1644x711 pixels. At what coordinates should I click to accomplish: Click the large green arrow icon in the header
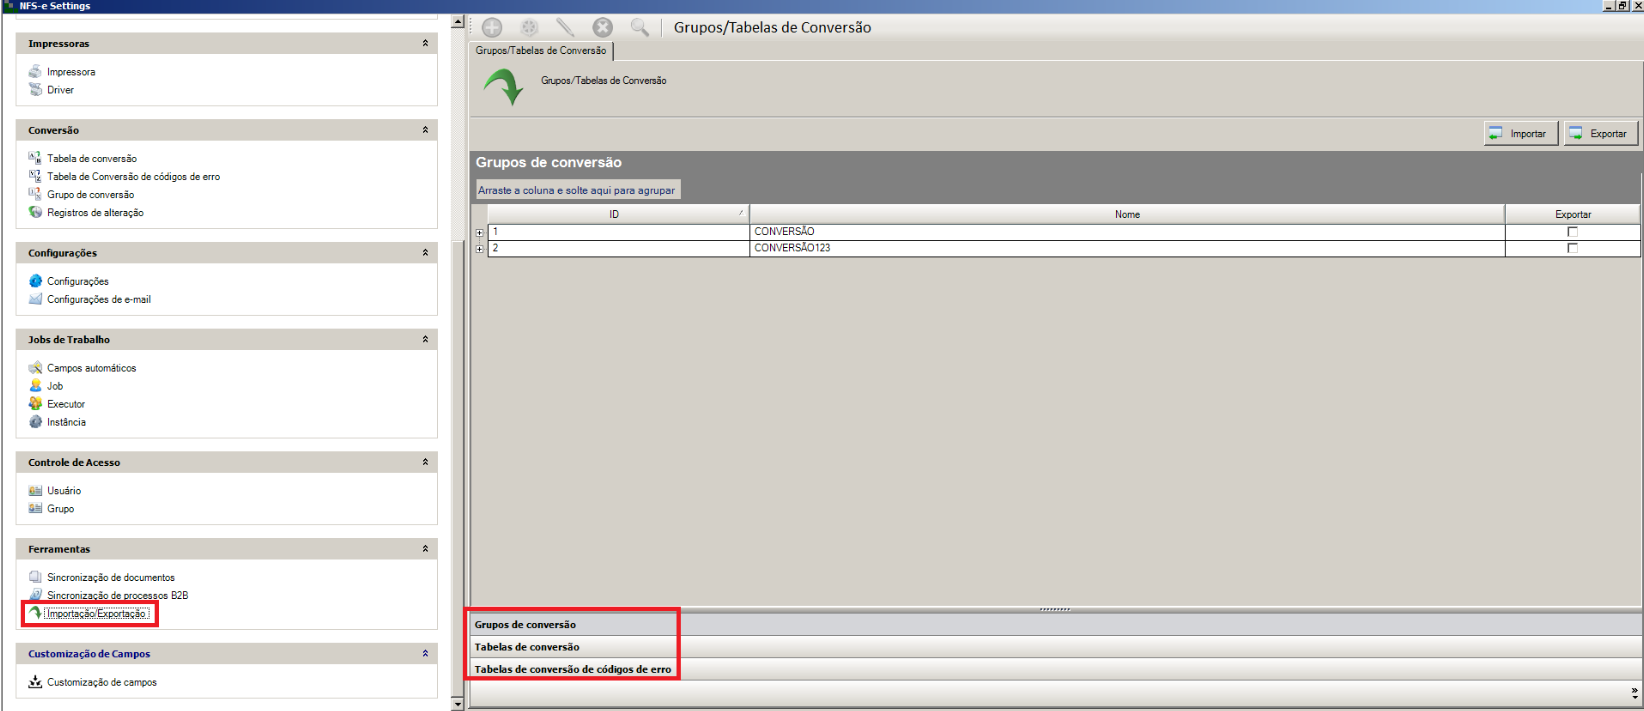(504, 87)
